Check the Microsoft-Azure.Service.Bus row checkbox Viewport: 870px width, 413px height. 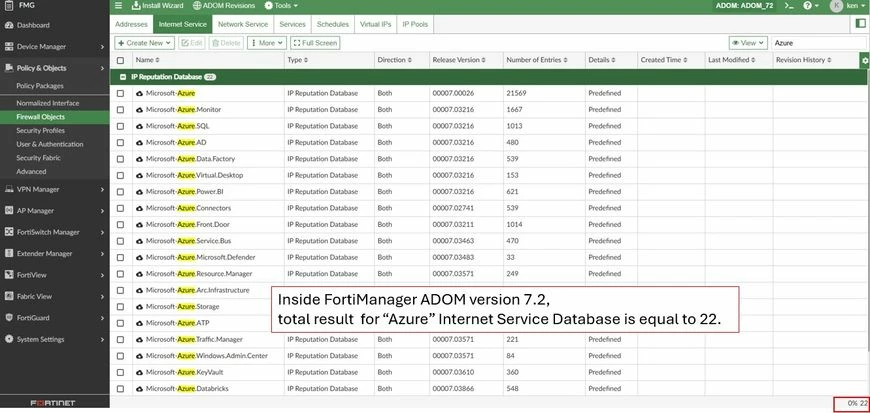click(x=120, y=241)
